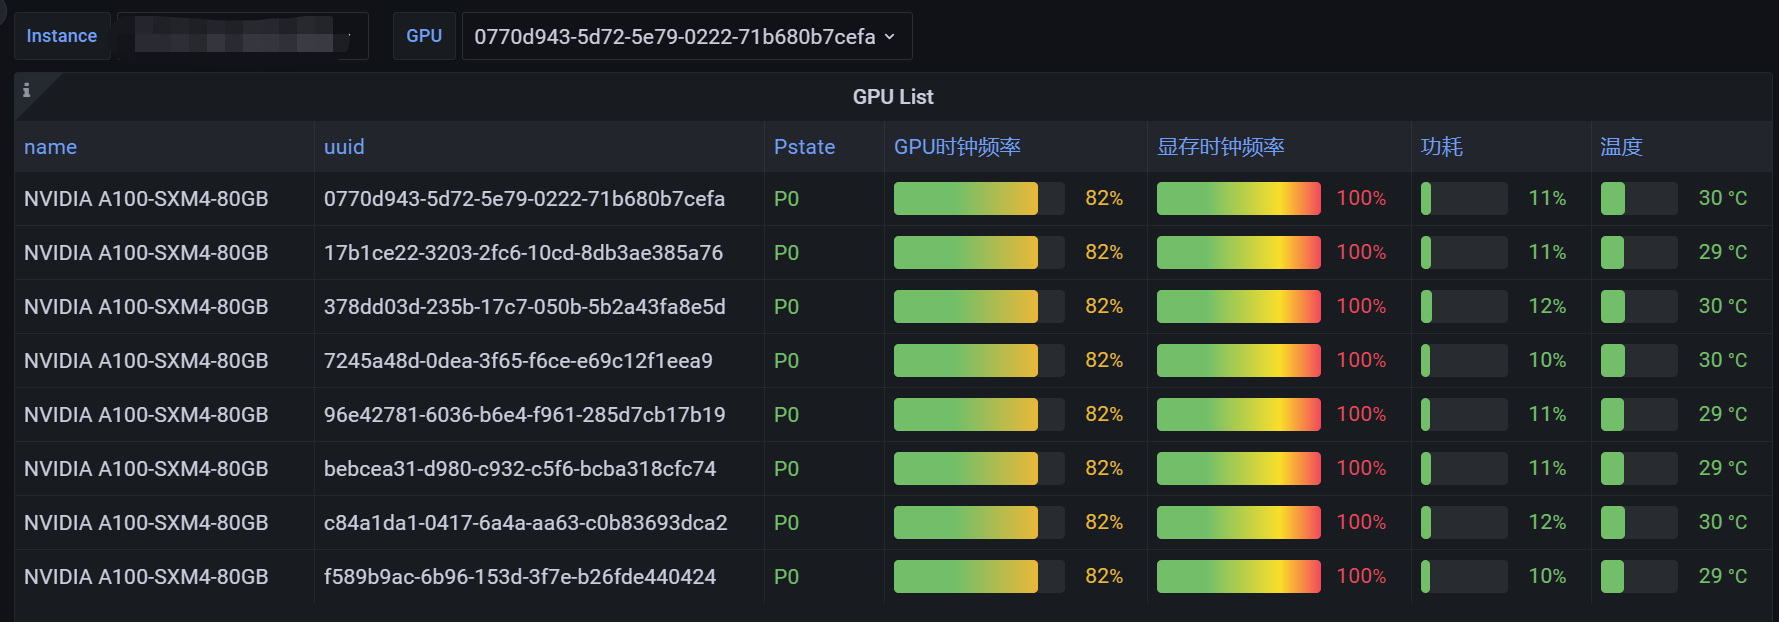This screenshot has width=1779, height=622.
Task: Click the Instance variable label
Action: [x=62, y=36]
